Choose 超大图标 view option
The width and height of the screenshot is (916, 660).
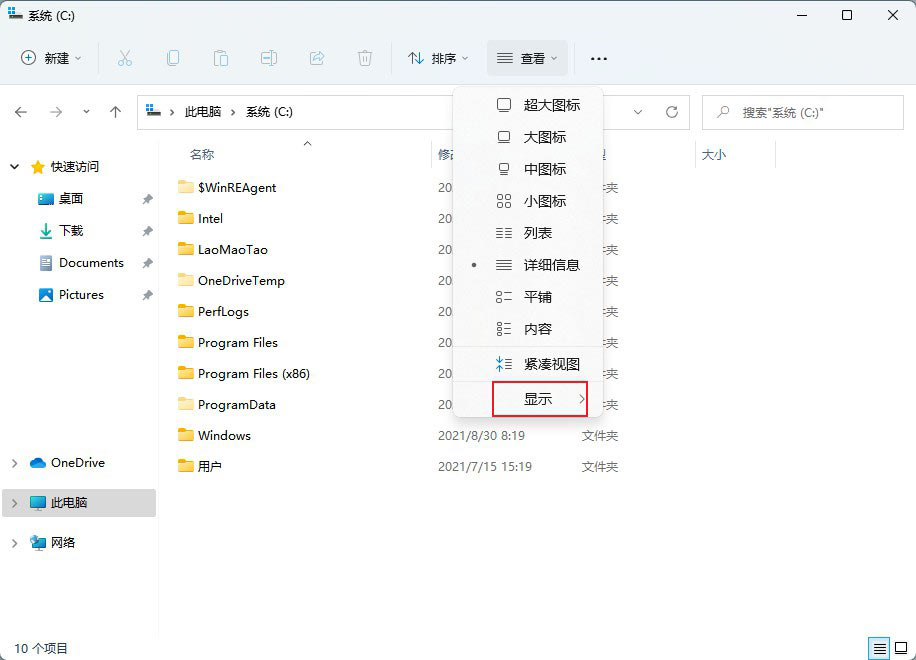pos(528,105)
